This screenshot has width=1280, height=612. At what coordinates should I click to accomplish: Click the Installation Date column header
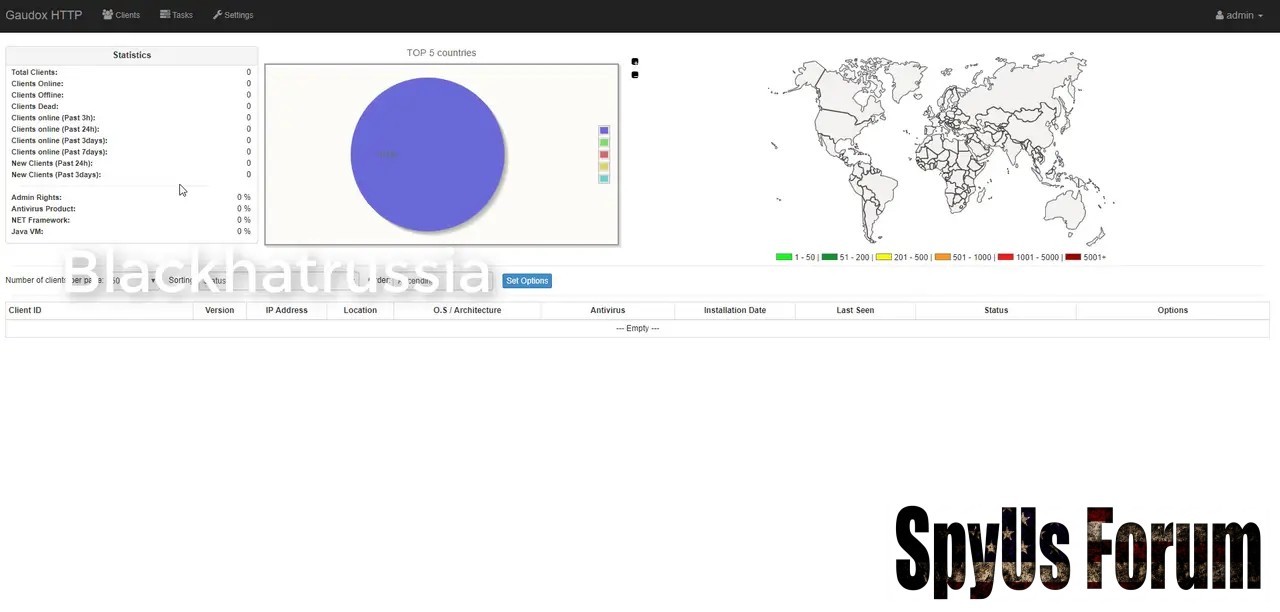point(734,310)
